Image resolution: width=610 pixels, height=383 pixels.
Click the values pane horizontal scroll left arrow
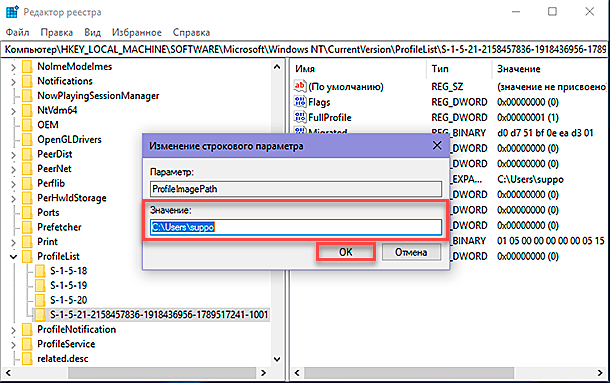click(x=297, y=373)
